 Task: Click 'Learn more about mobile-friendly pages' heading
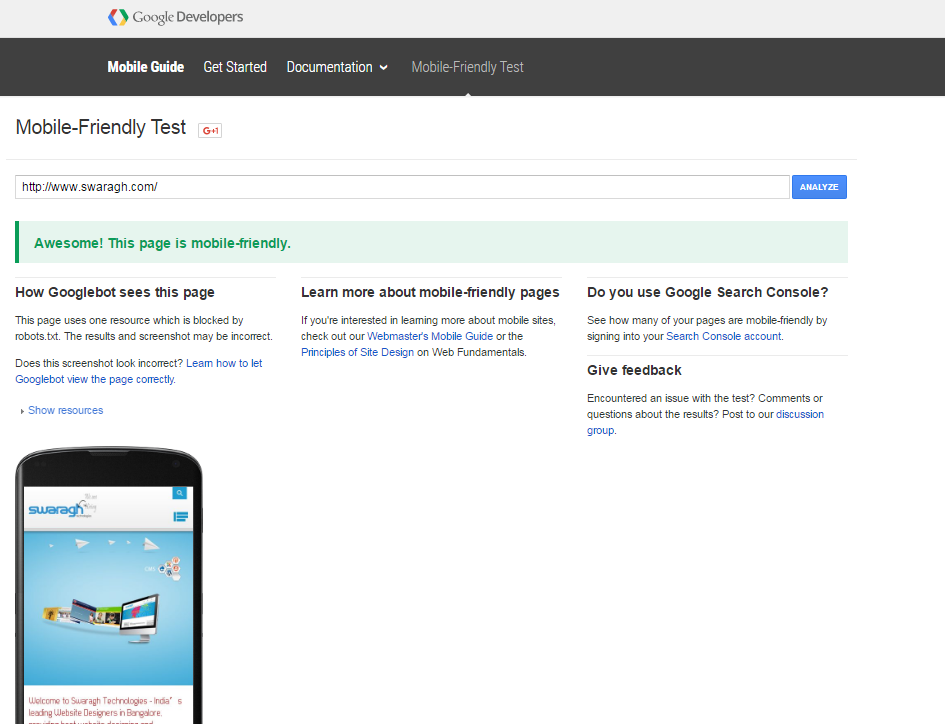coord(430,292)
